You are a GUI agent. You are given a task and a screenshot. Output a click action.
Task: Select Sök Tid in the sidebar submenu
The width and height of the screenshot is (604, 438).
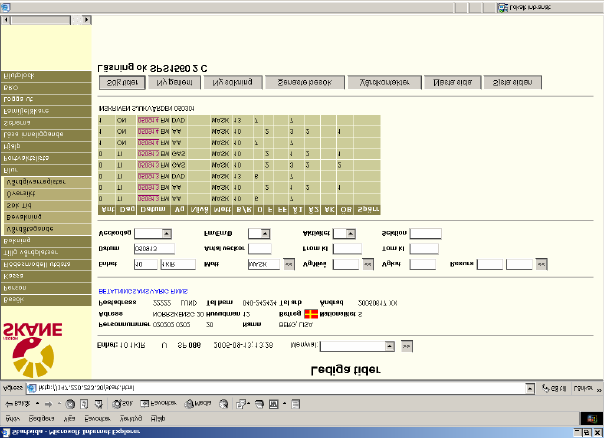click(x=47, y=205)
